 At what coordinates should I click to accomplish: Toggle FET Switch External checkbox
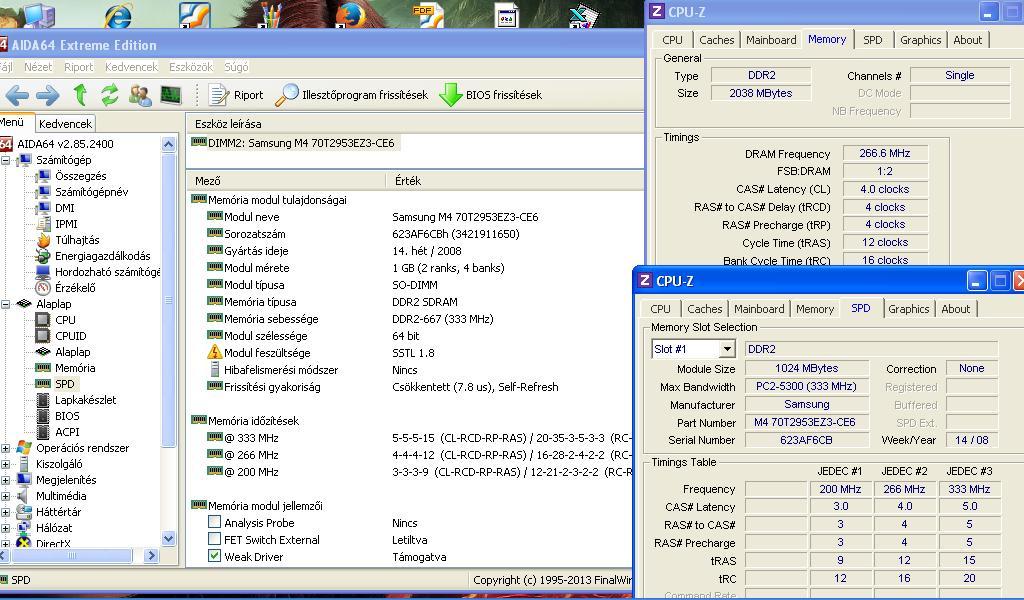click(x=214, y=539)
